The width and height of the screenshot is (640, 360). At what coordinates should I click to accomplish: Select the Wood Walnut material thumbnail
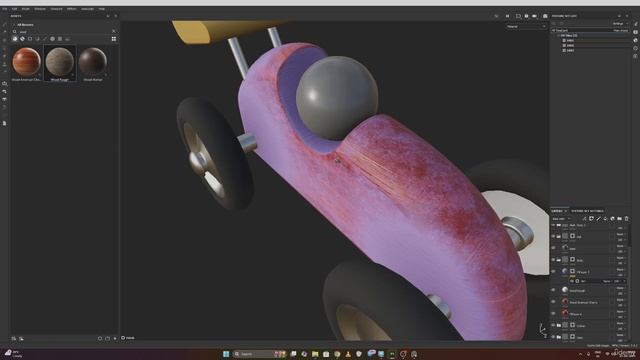click(x=93, y=62)
